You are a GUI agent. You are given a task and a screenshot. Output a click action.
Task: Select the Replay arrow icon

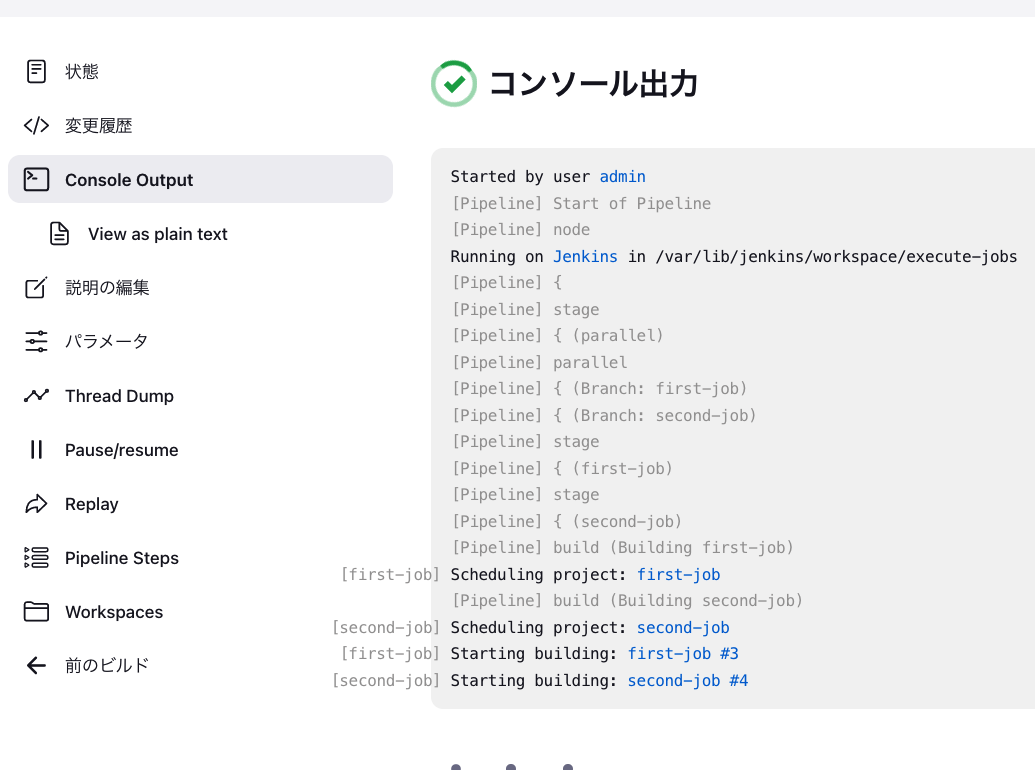click(36, 503)
